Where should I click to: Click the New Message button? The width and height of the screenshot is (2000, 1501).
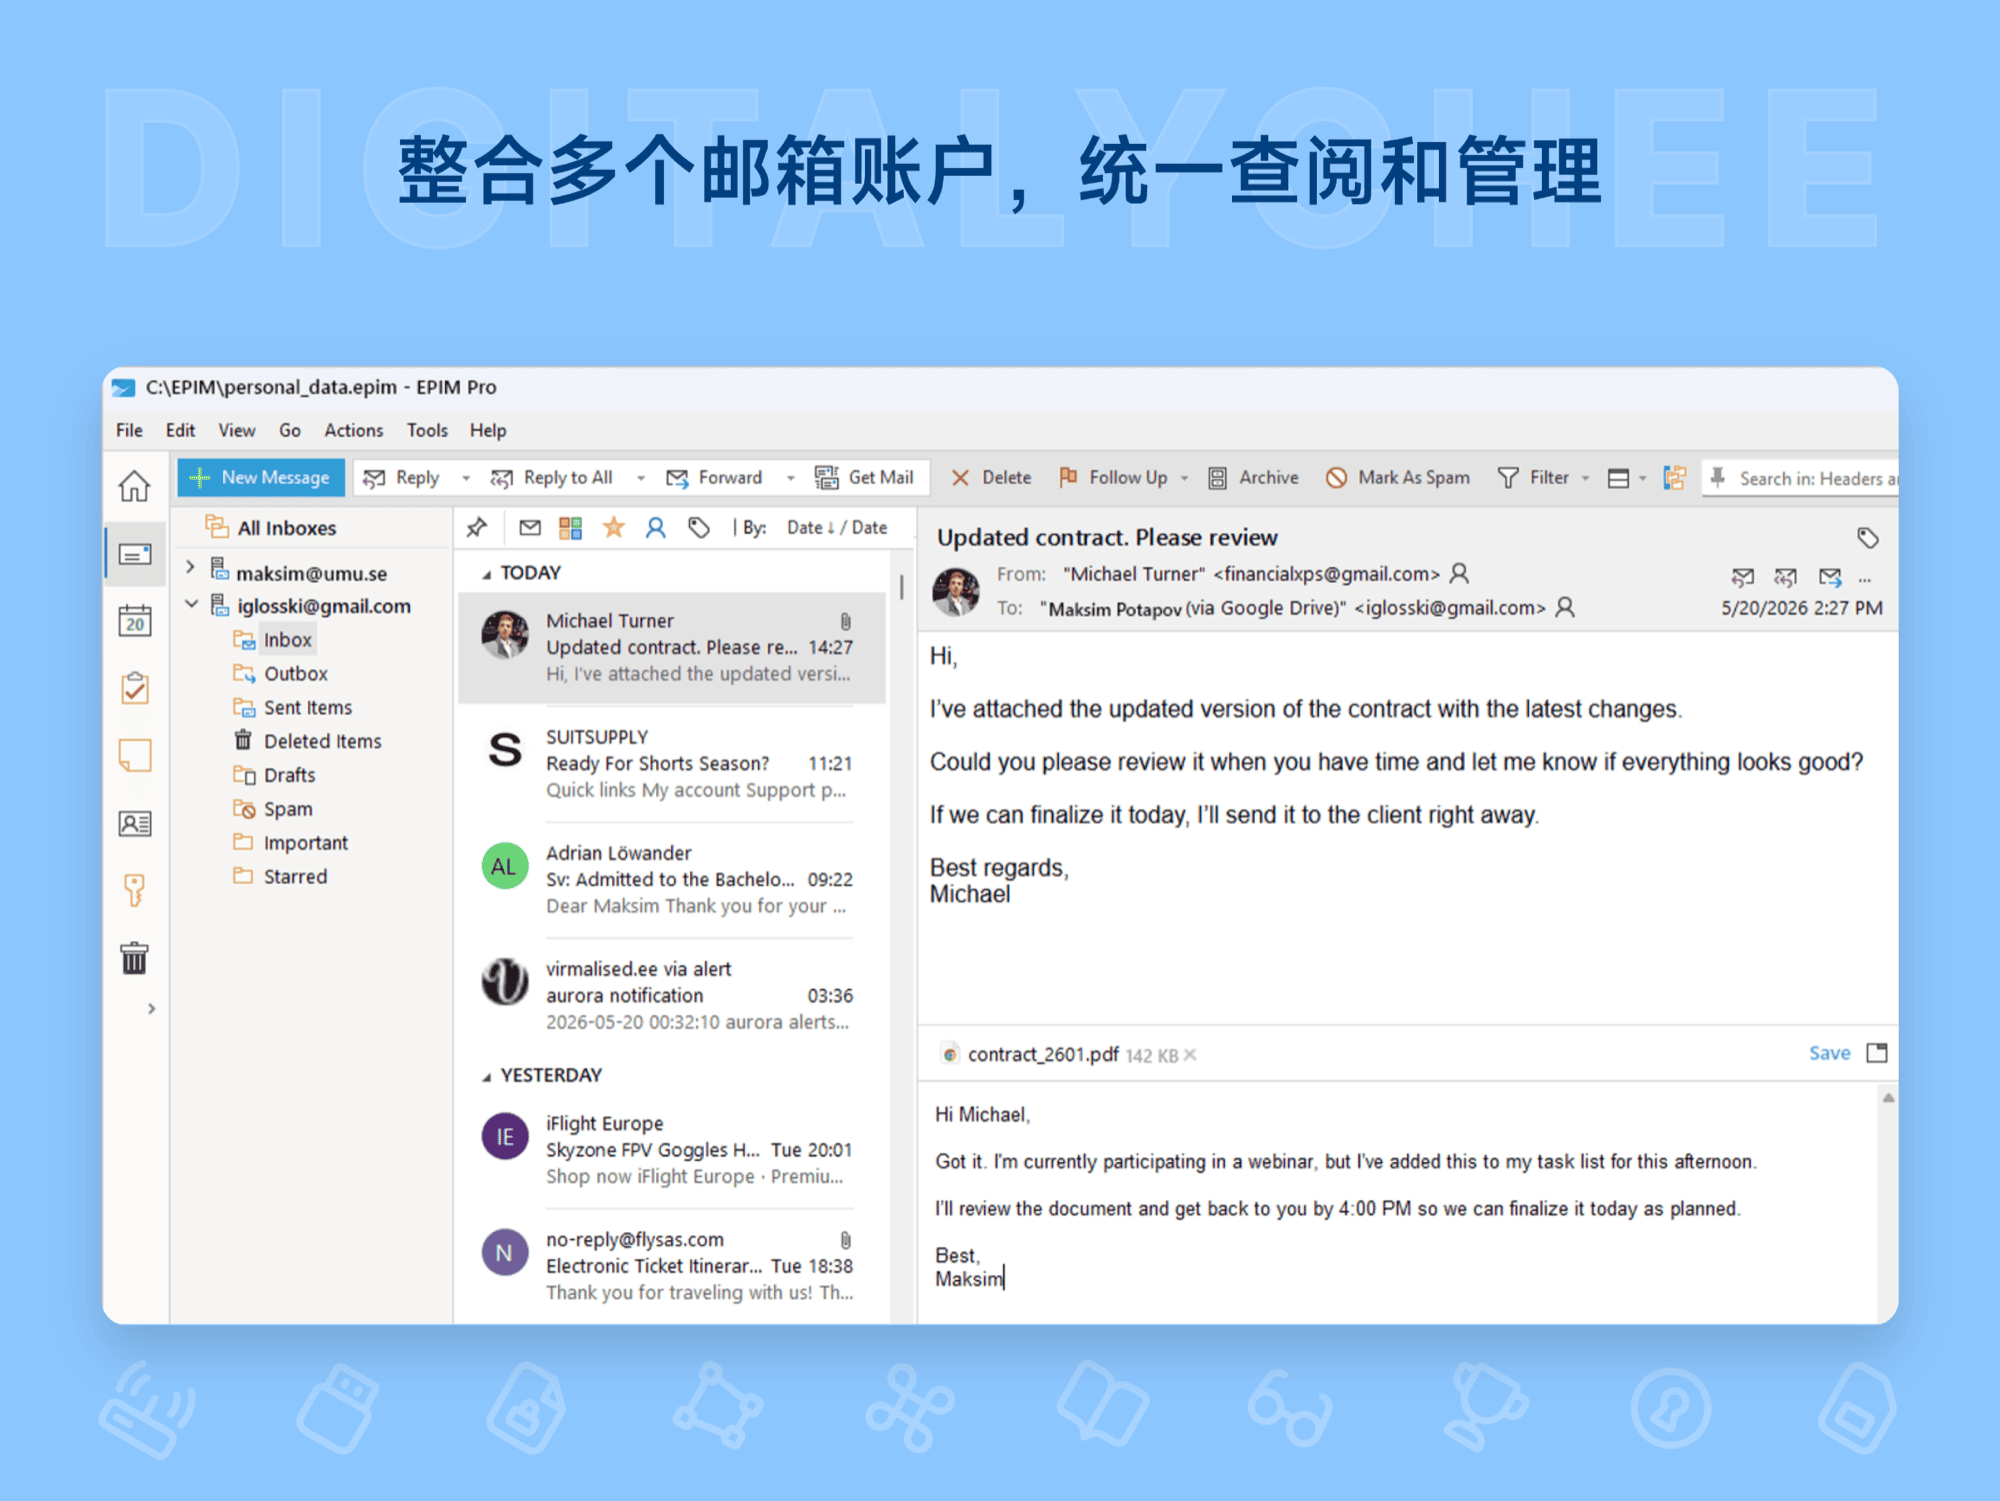coord(261,478)
